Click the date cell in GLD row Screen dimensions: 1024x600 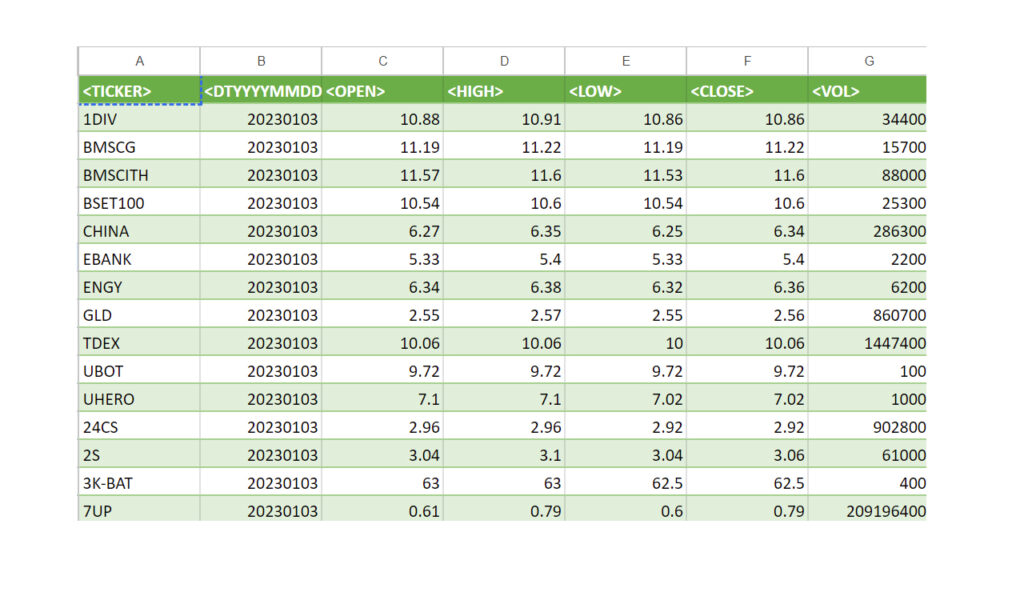(261, 315)
